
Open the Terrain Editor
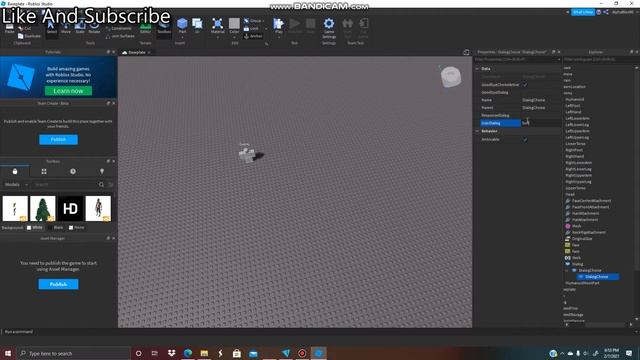click(x=145, y=28)
